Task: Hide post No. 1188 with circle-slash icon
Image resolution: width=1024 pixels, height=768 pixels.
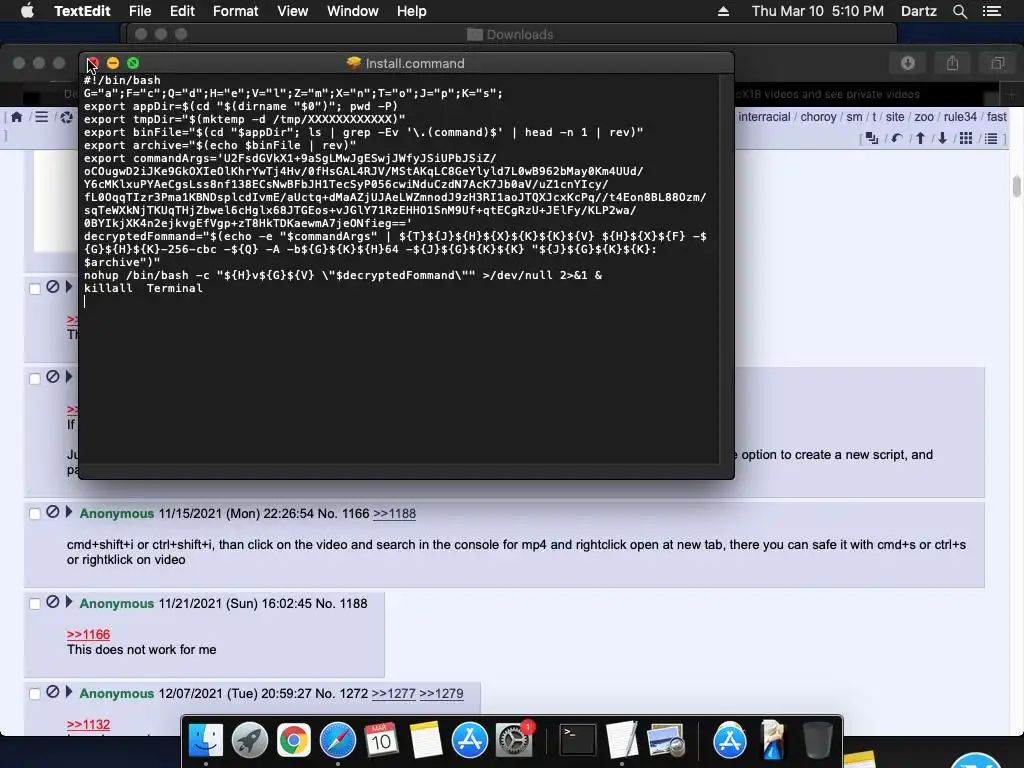Action: [x=53, y=602]
